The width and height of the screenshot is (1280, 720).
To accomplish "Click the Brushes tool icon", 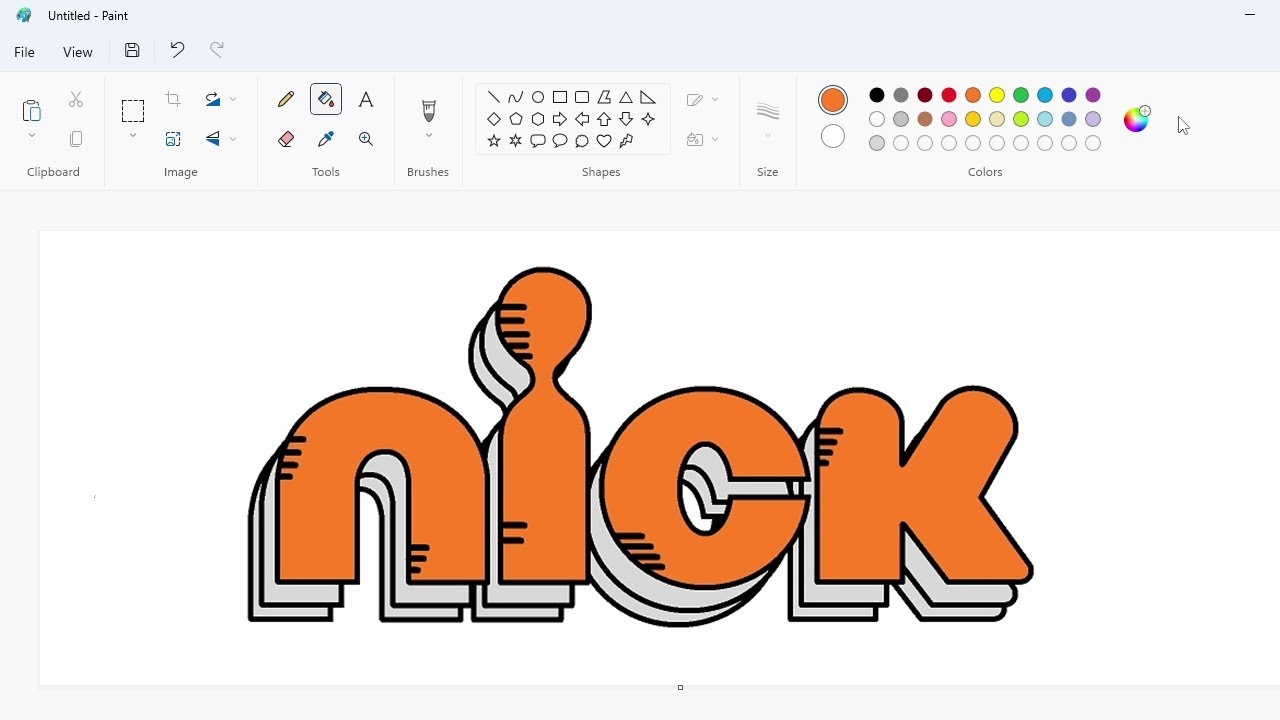I will (429, 109).
